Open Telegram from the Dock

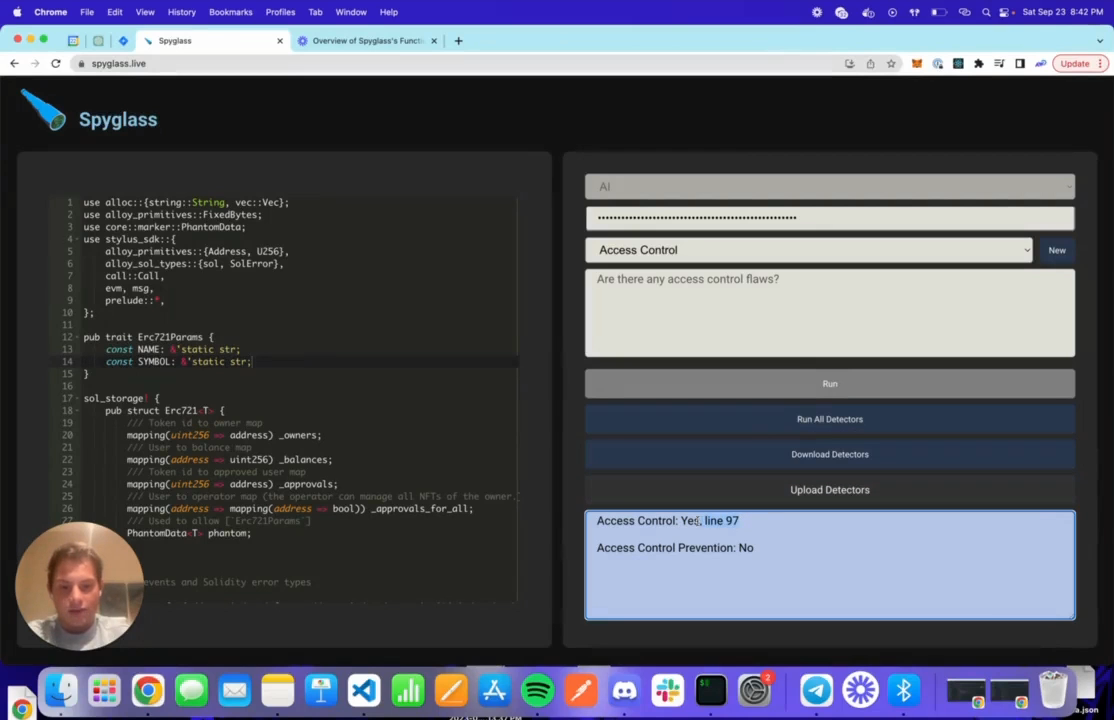tap(816, 689)
